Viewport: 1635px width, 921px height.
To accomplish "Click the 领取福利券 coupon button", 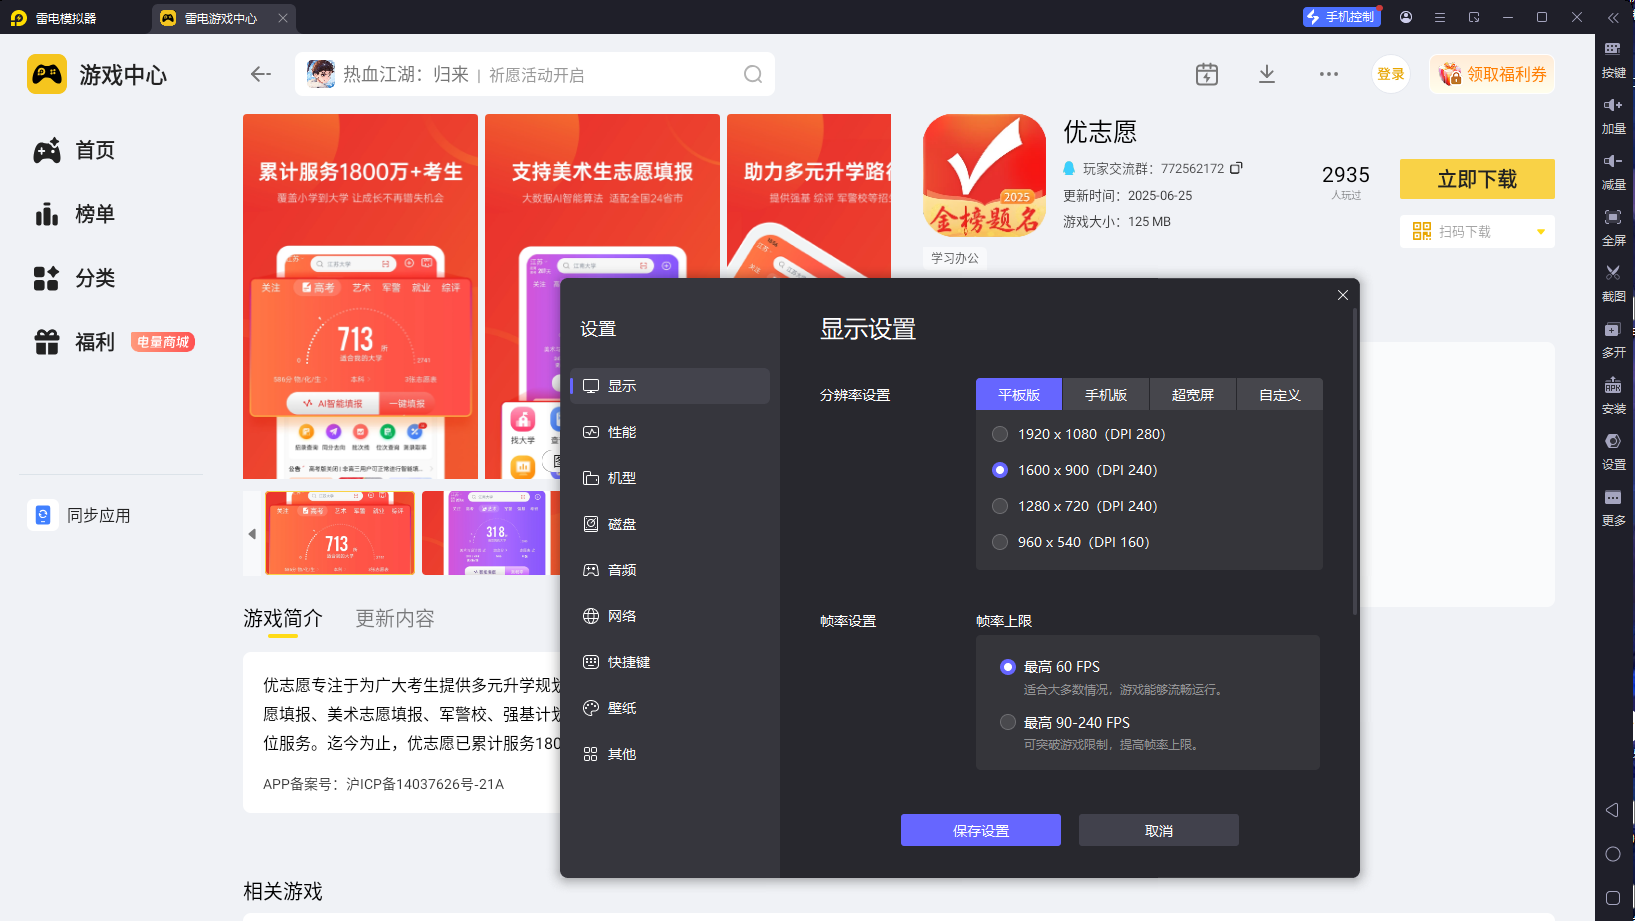I will tap(1492, 74).
